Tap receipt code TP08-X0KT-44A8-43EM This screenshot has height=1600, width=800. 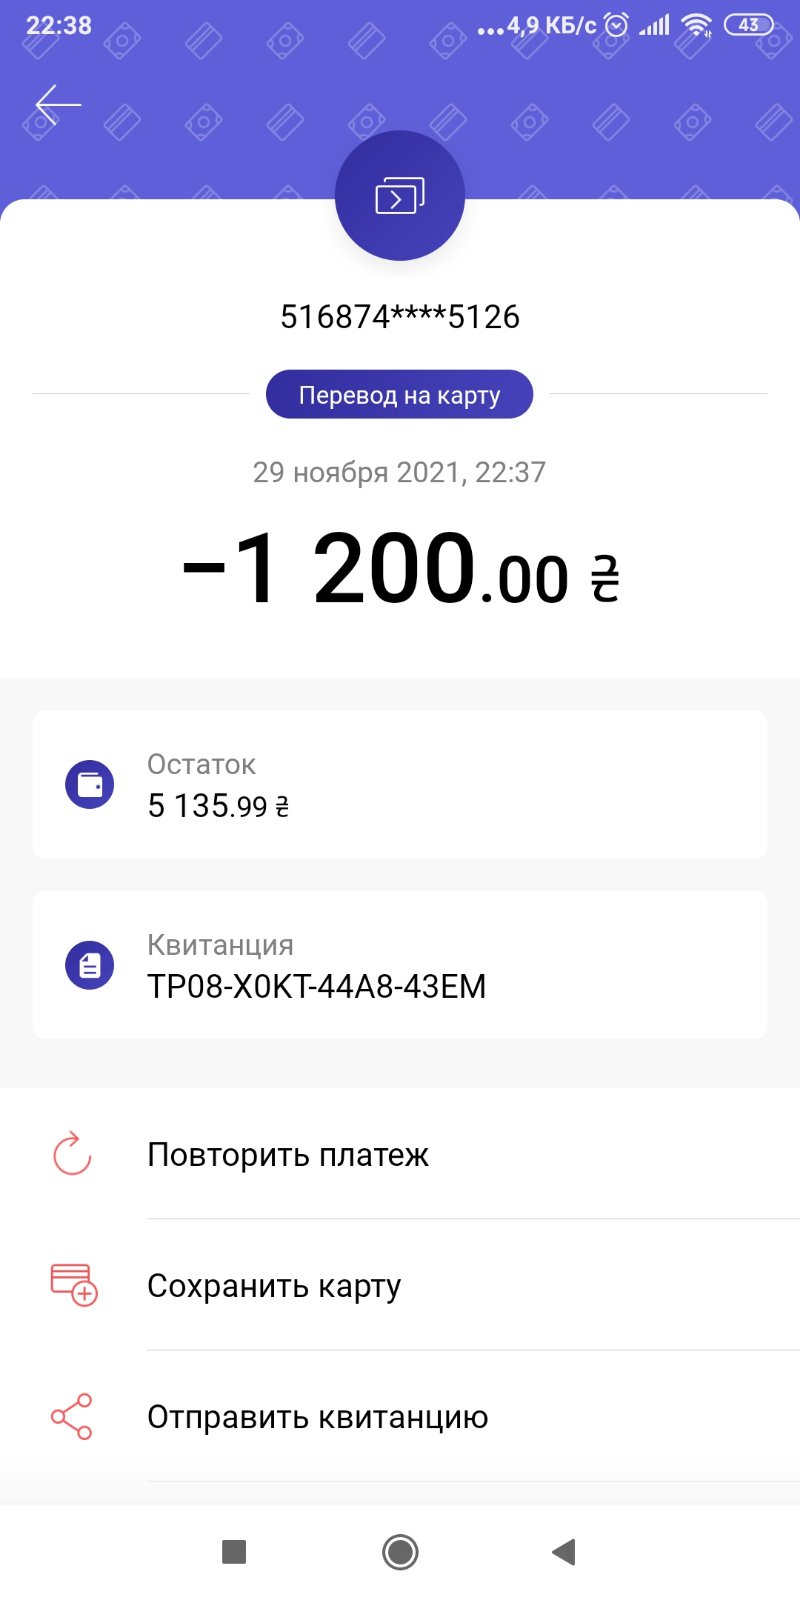[317, 986]
